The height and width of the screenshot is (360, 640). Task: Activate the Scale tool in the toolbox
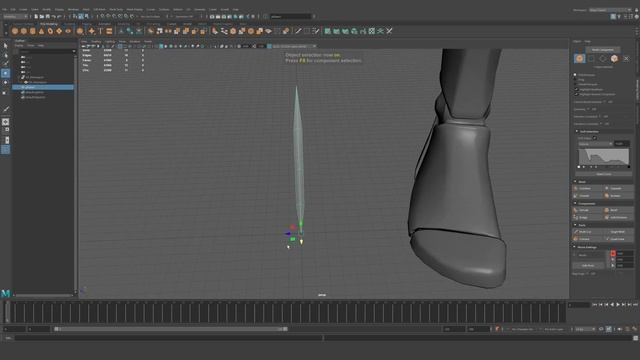5,92
